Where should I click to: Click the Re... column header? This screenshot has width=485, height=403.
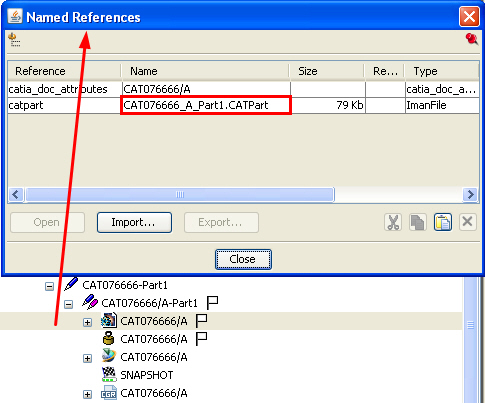tap(384, 71)
